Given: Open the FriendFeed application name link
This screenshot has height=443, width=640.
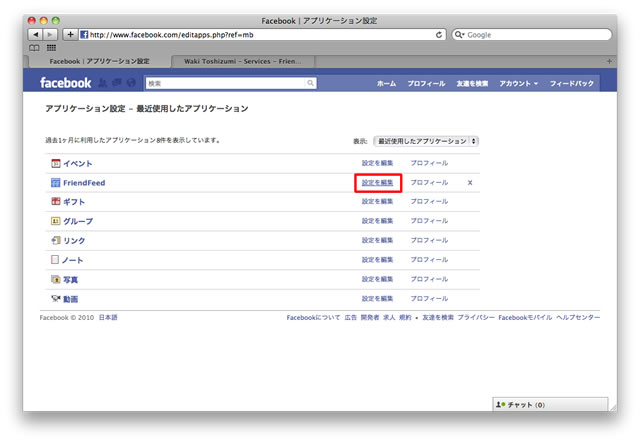Looking at the screenshot, I should click(84, 183).
